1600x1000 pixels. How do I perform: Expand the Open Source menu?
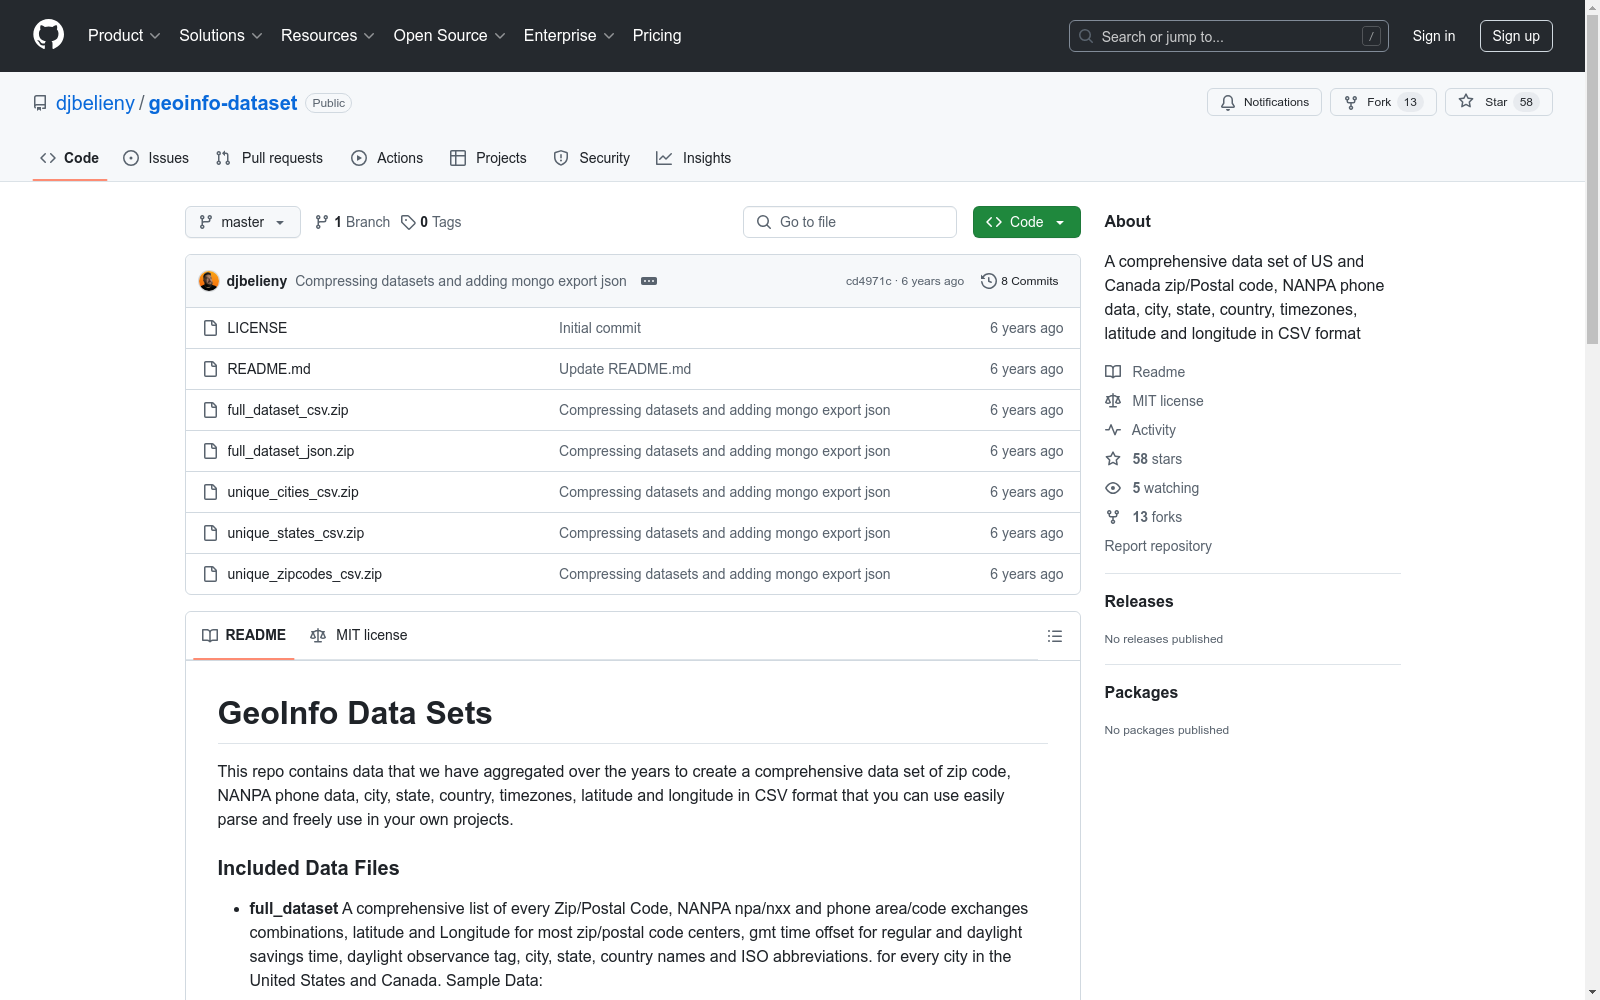coord(450,35)
